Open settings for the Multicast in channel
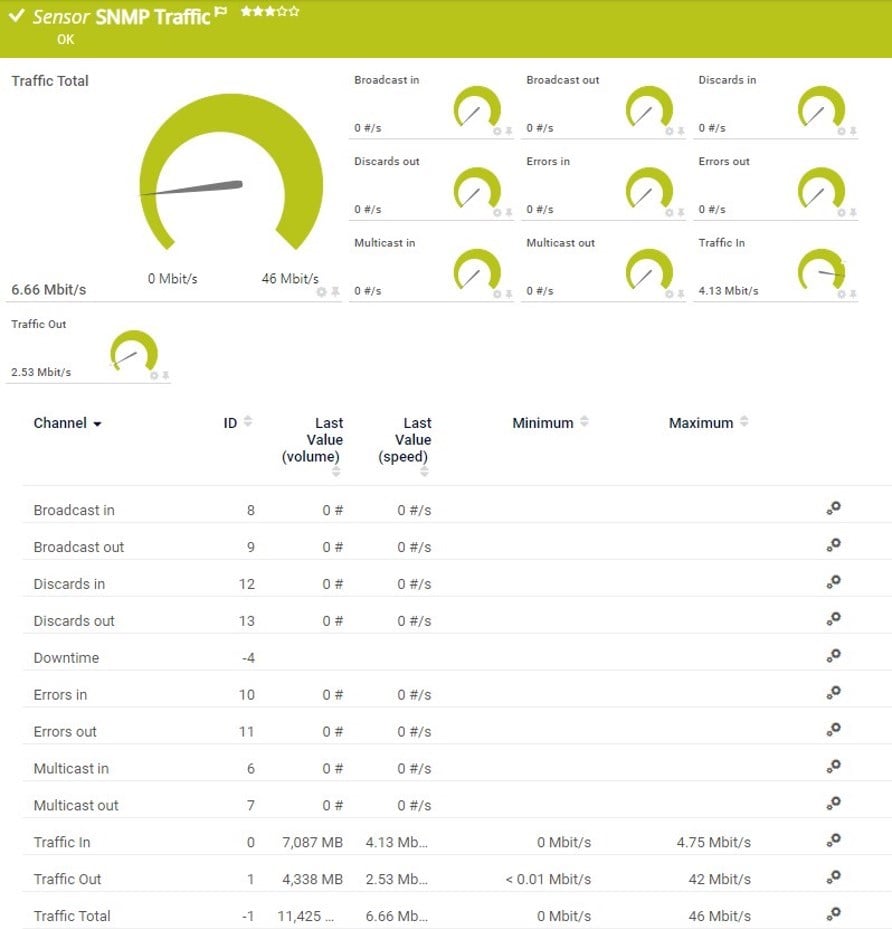892x929 pixels. coord(834,767)
